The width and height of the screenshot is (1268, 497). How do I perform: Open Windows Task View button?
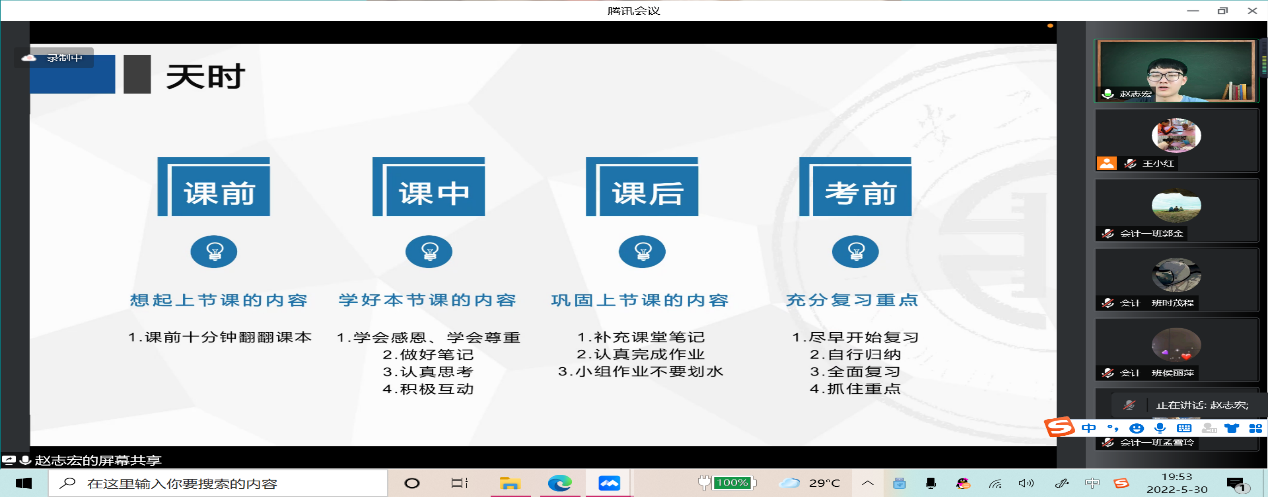(459, 483)
